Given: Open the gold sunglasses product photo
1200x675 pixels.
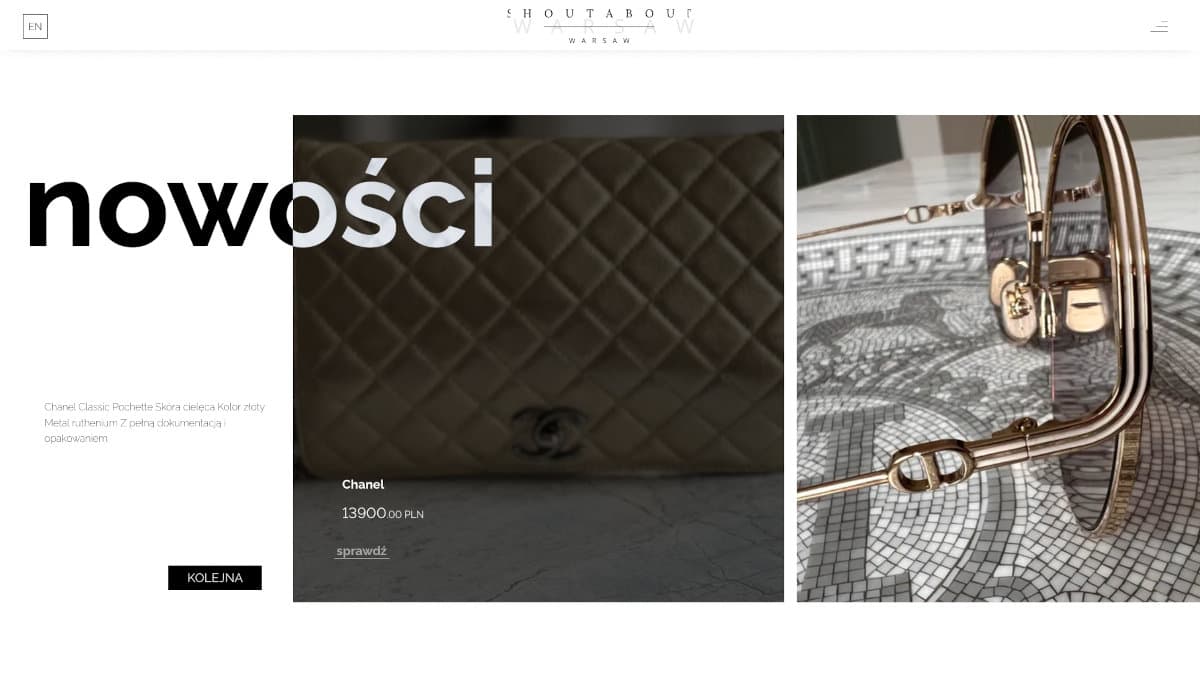Looking at the screenshot, I should coord(998,358).
